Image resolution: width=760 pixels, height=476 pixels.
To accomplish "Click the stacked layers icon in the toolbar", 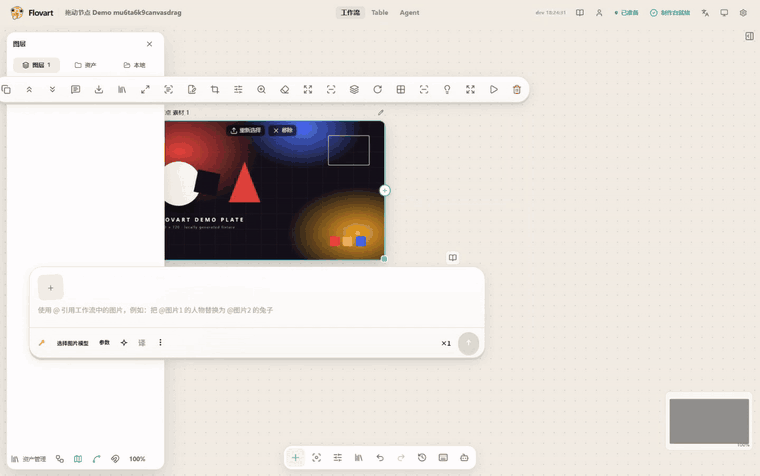I will point(354,90).
